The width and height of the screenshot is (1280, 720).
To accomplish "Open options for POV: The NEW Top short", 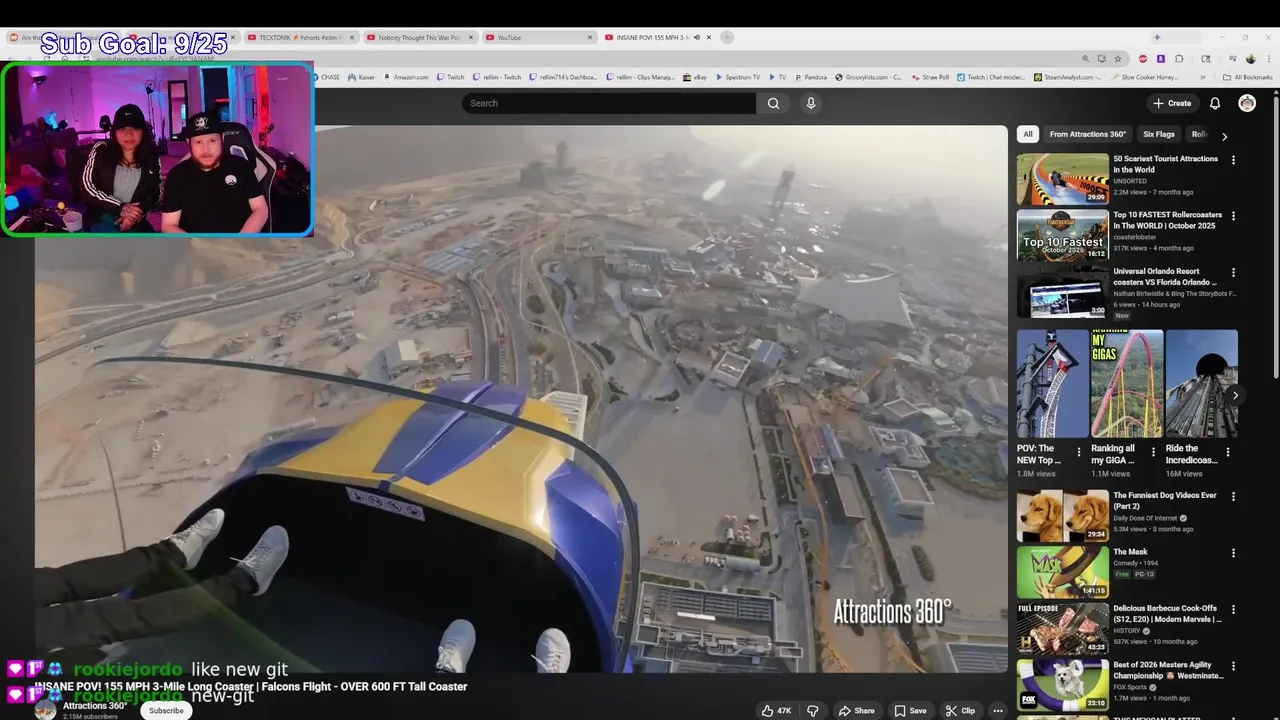I will click(1078, 452).
